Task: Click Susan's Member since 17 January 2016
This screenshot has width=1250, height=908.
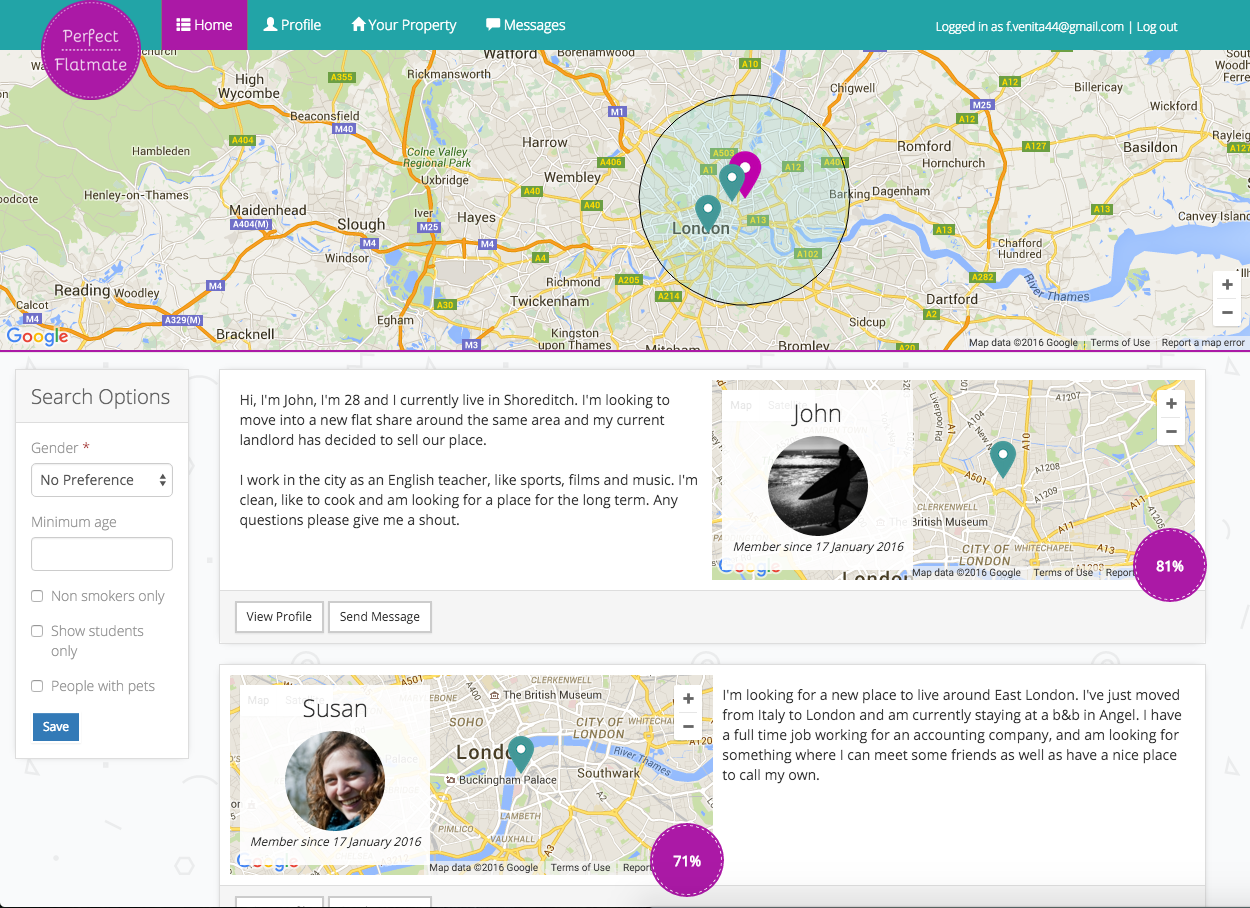Action: point(335,842)
